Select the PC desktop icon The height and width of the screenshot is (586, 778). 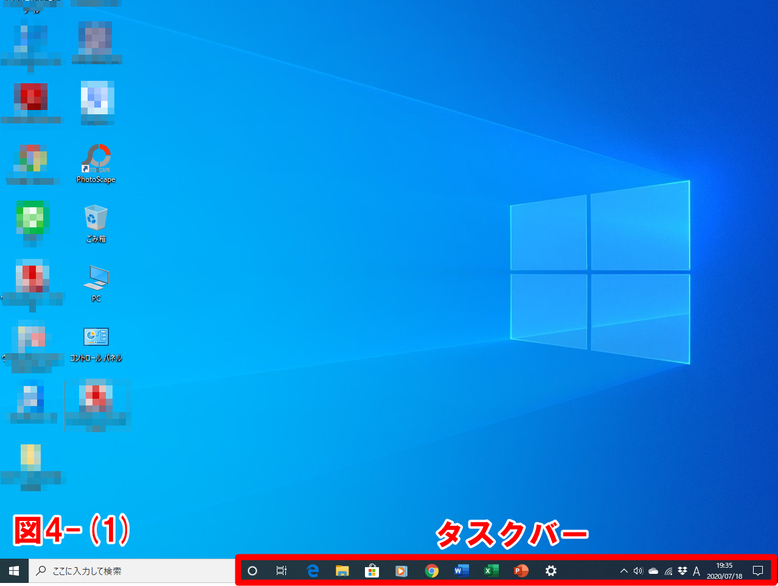click(96, 283)
